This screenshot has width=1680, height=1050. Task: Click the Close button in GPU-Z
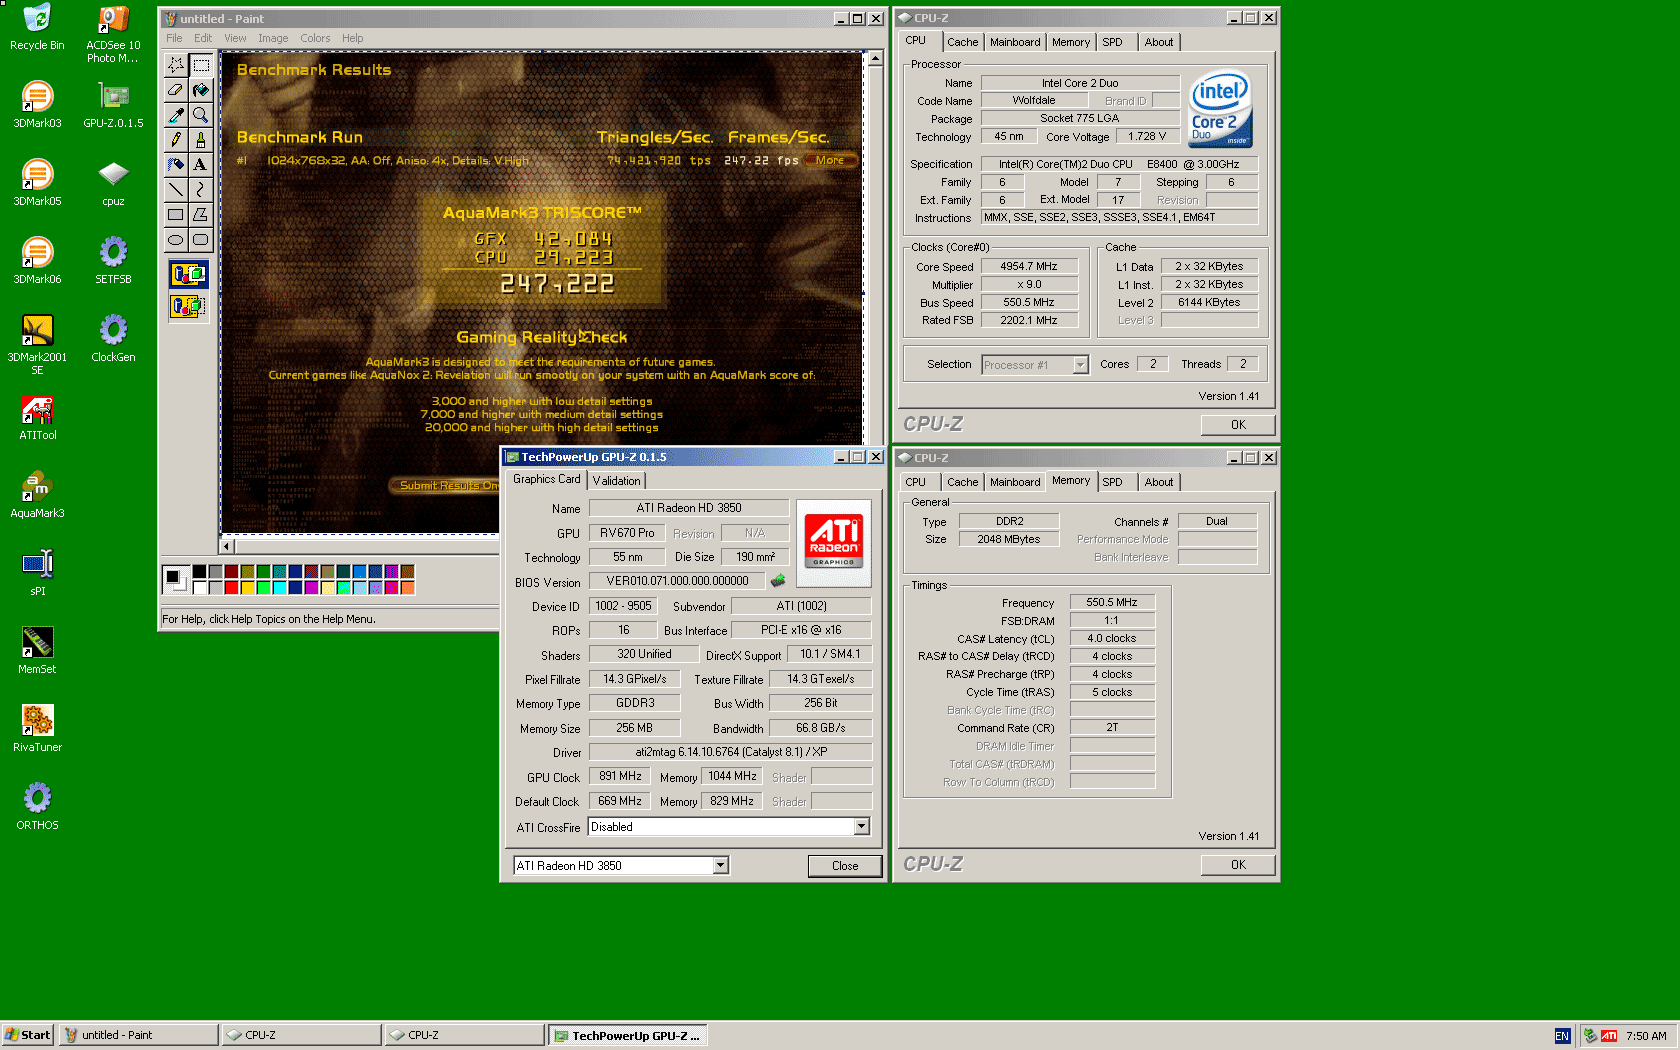844,866
